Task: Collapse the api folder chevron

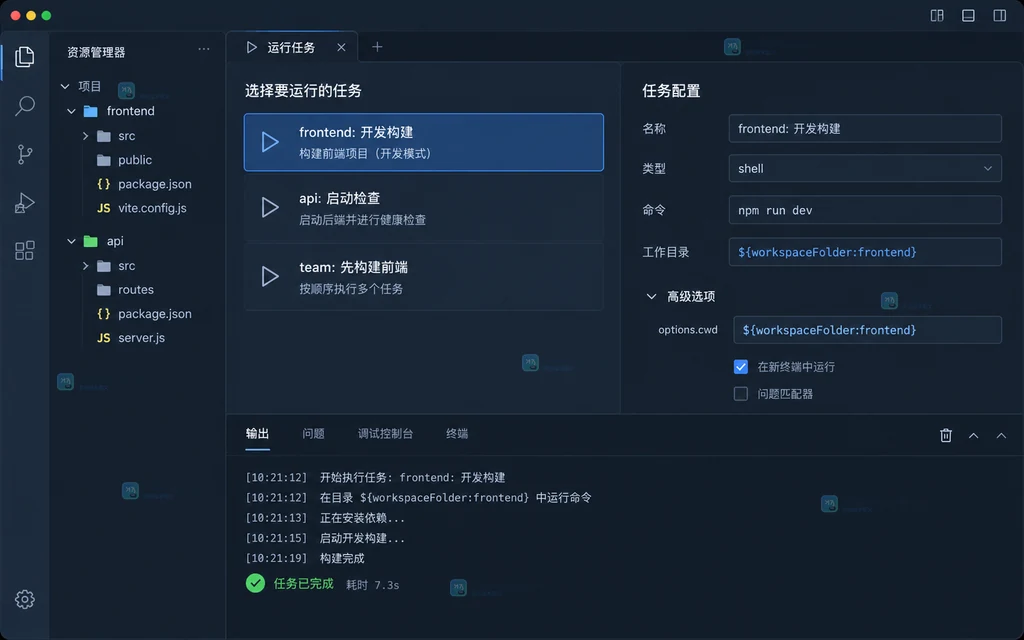Action: click(71, 241)
